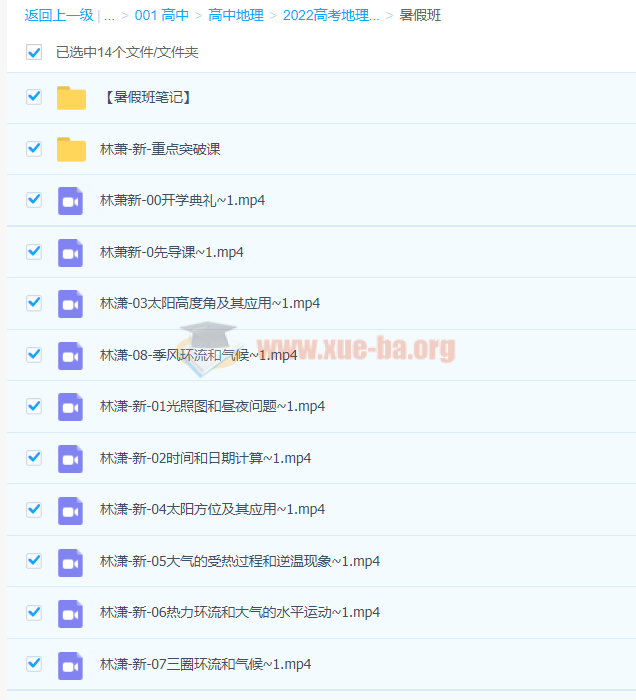The height and width of the screenshot is (700, 636).
Task: Select file name 林潇-新-05大气的受热过程和逆温现象~1.mp4
Action: click(x=240, y=561)
